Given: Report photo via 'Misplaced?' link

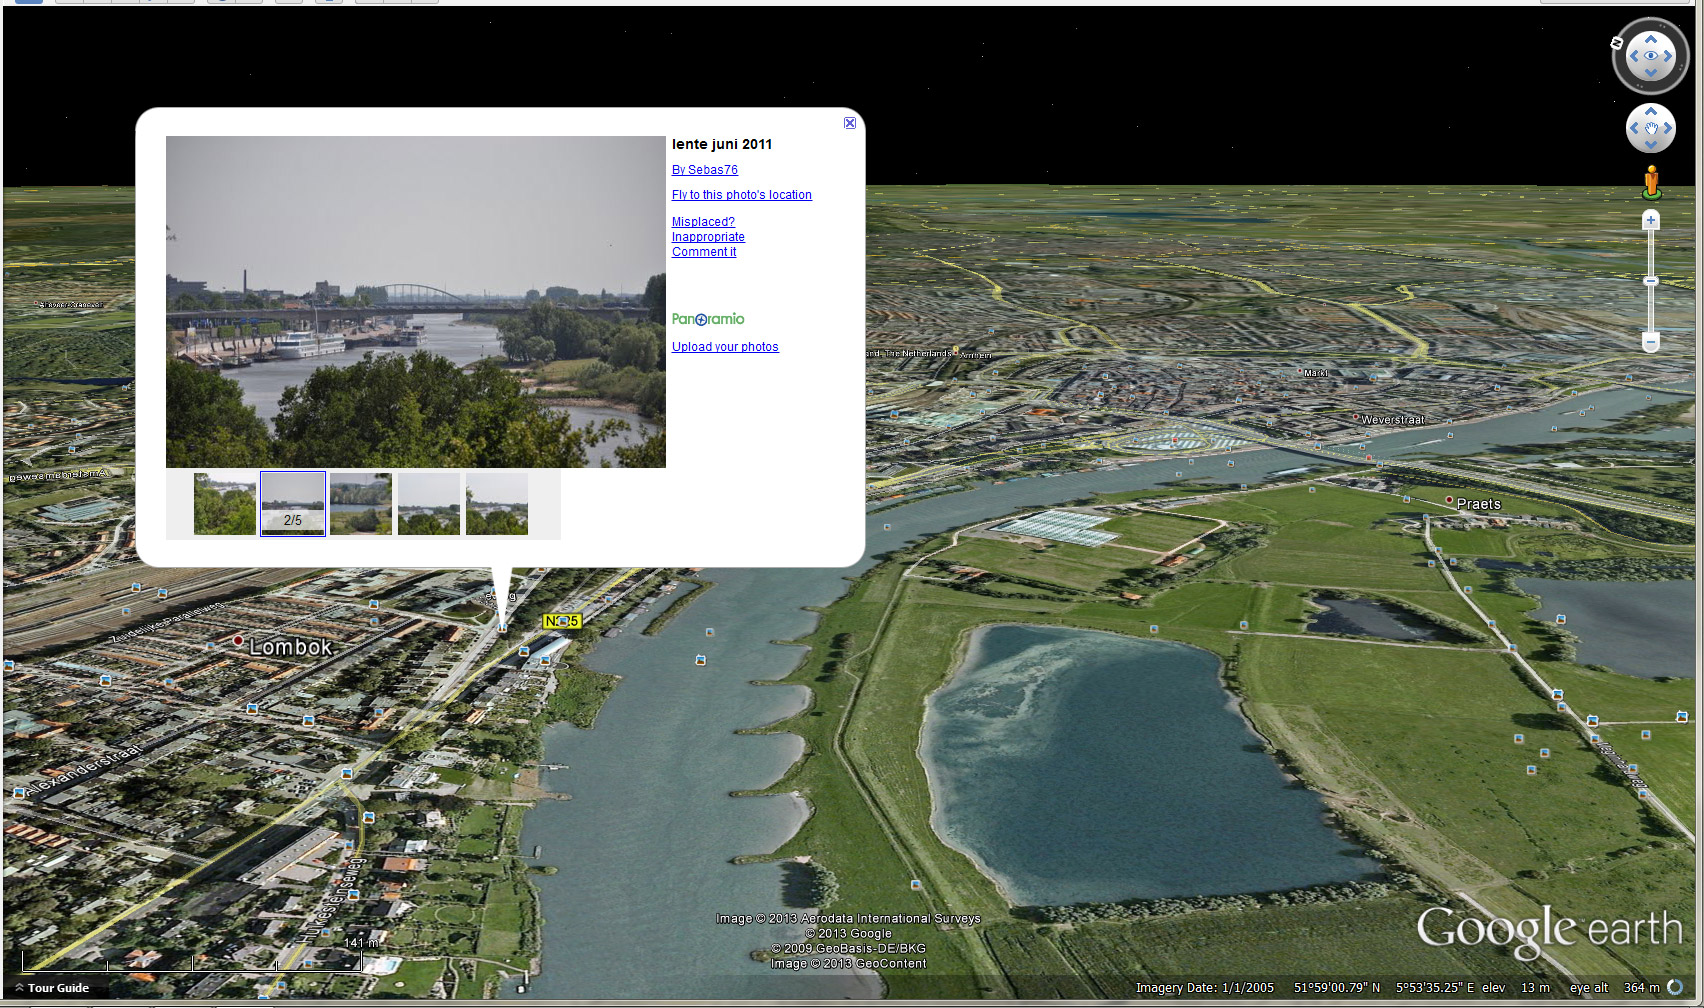Looking at the screenshot, I should click(x=703, y=222).
